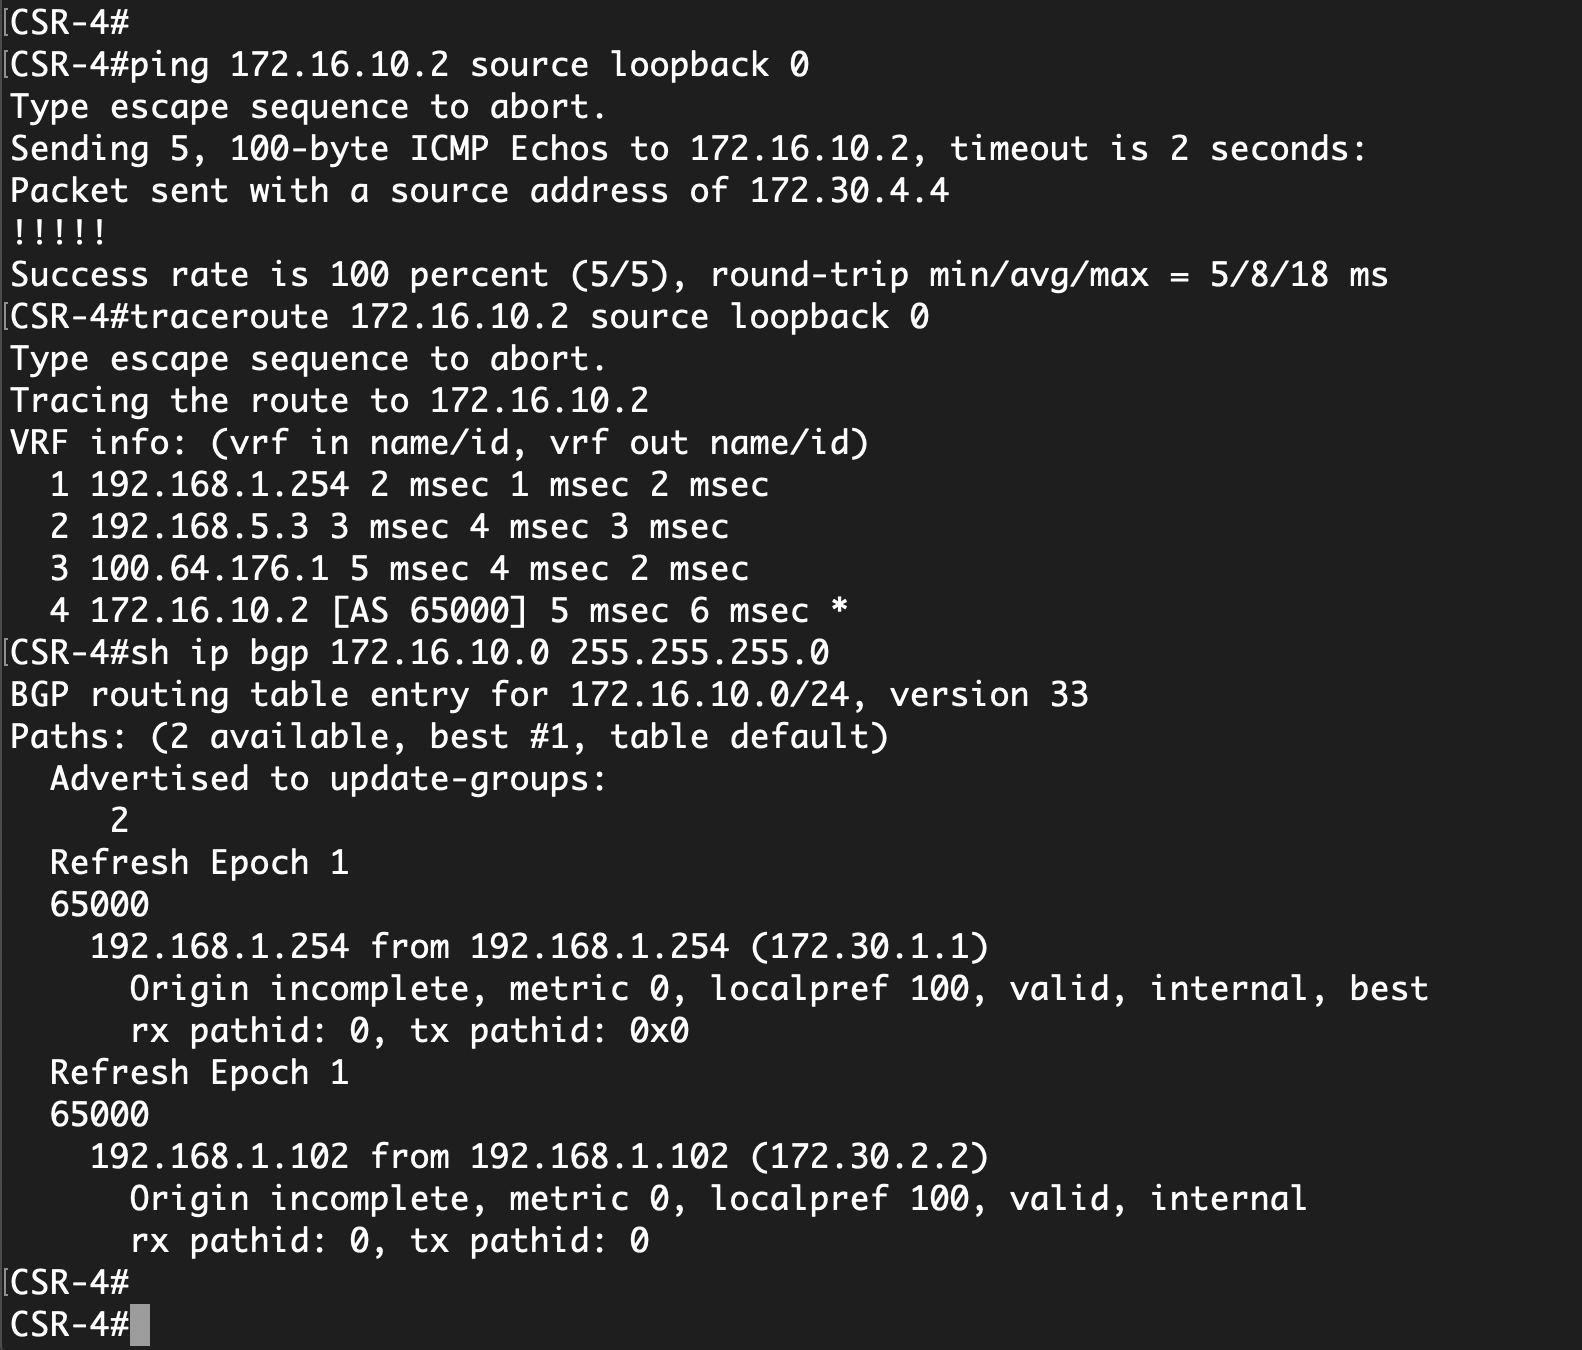Click the source address 172.30.4.4
Screen dimensions: 1582x1350
pos(849,191)
